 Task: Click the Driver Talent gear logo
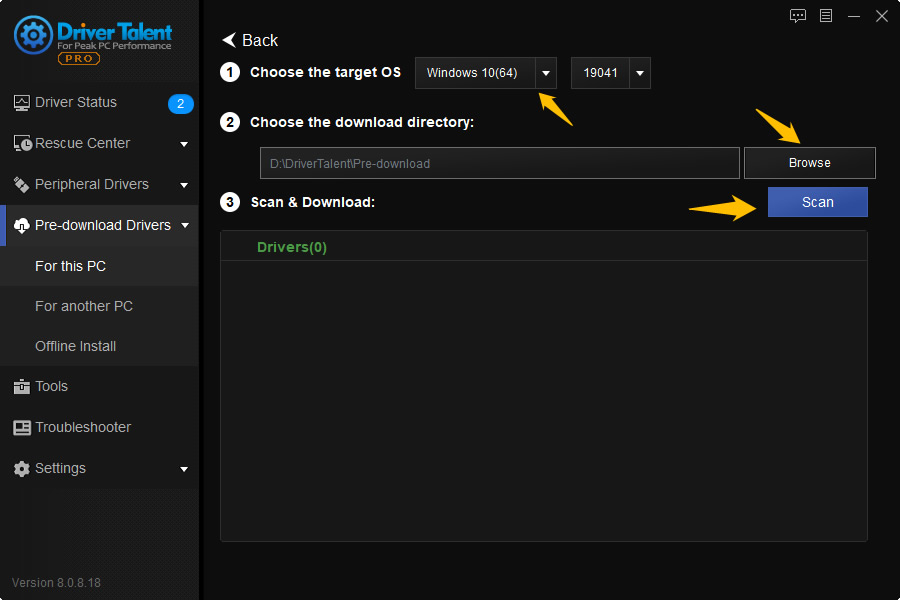[x=33, y=35]
